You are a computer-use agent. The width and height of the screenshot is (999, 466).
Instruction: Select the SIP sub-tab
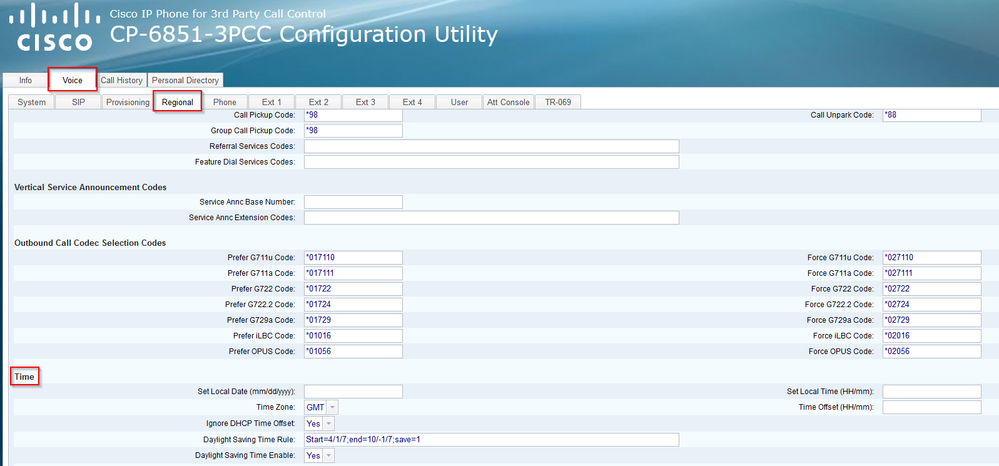tap(78, 102)
